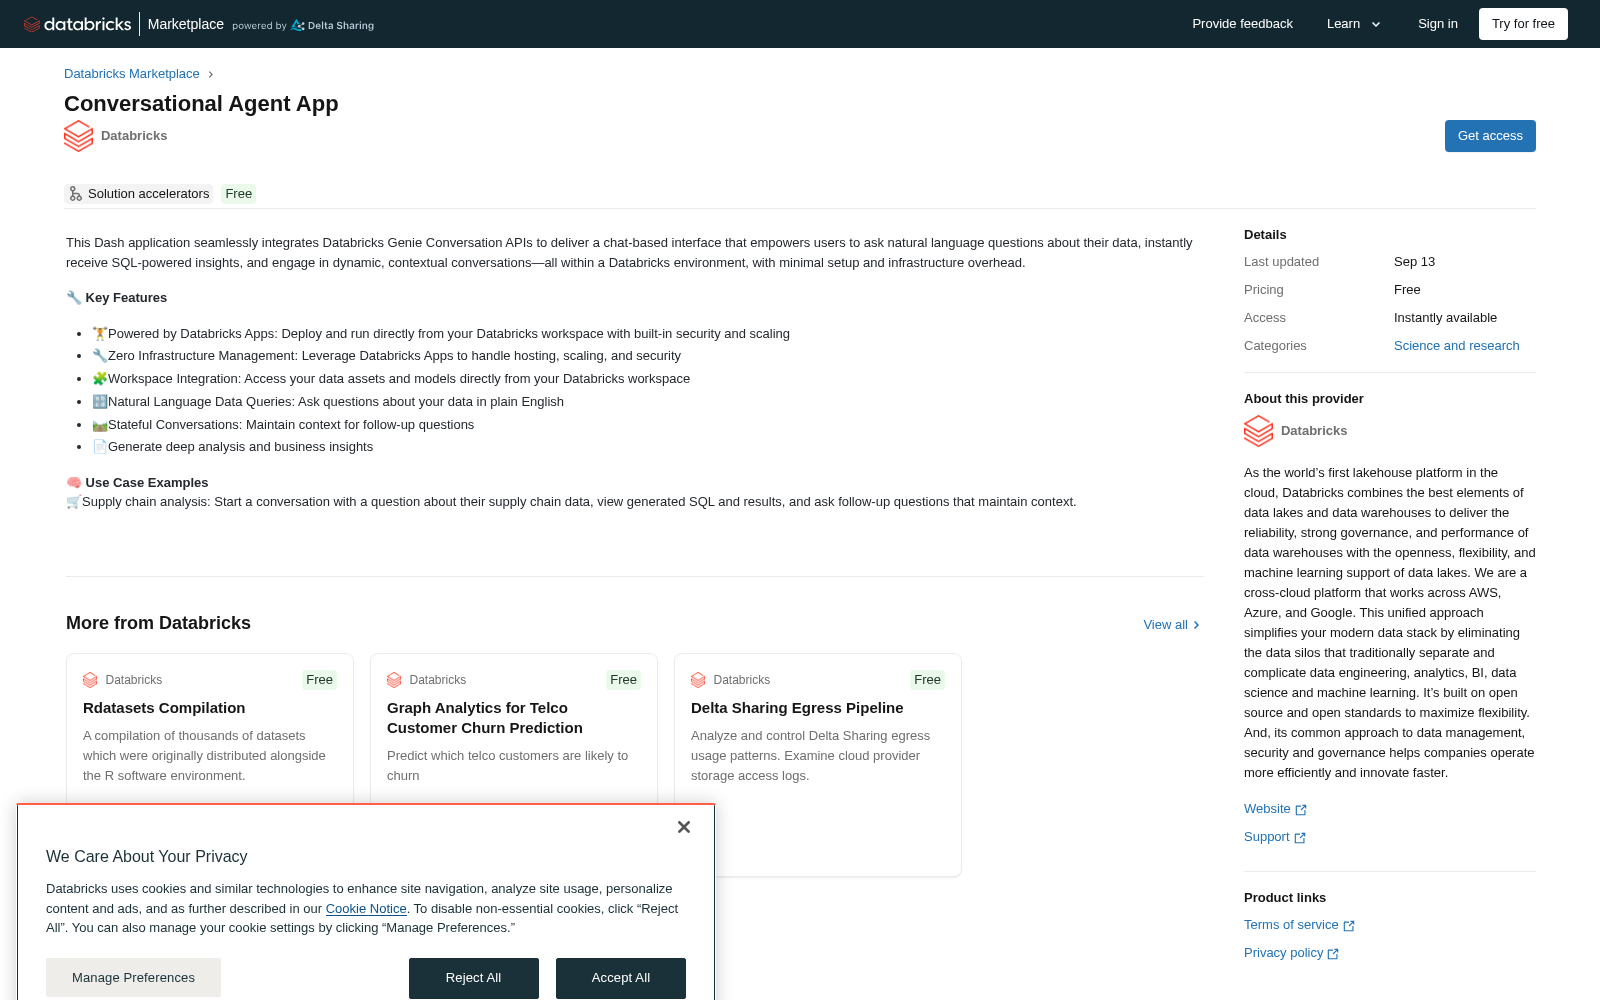Expand the Learn dropdown menu
Screen dimensions: 1600x1000
point(1354,24)
